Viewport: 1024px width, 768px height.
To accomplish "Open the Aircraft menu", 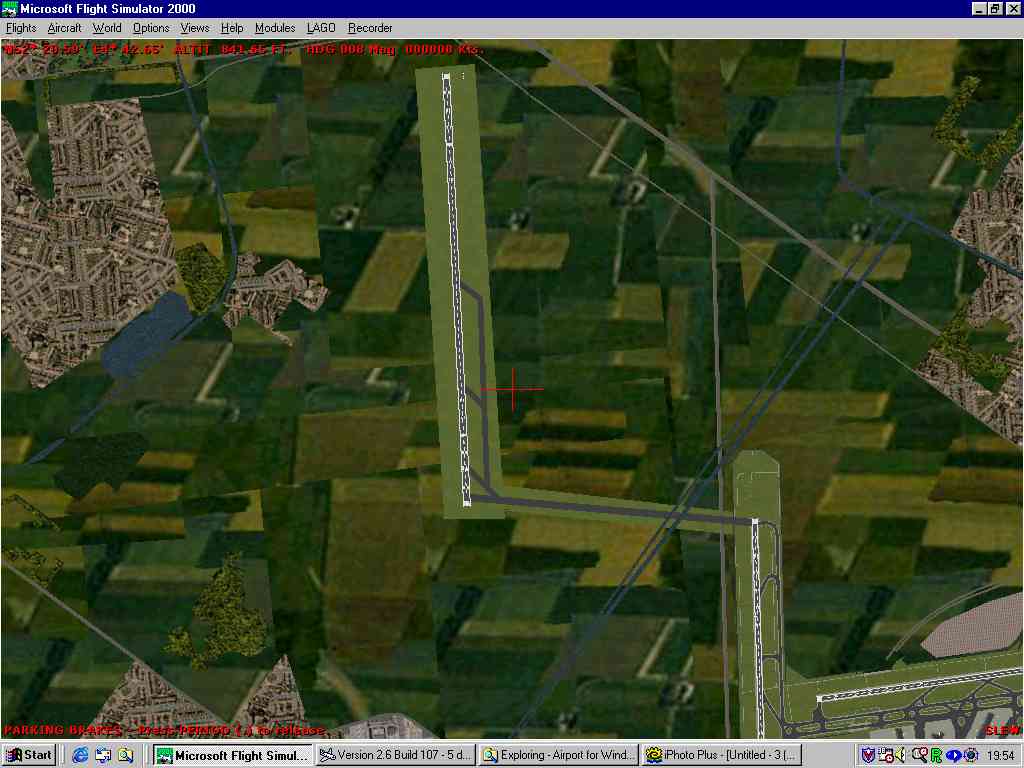I will (x=65, y=28).
